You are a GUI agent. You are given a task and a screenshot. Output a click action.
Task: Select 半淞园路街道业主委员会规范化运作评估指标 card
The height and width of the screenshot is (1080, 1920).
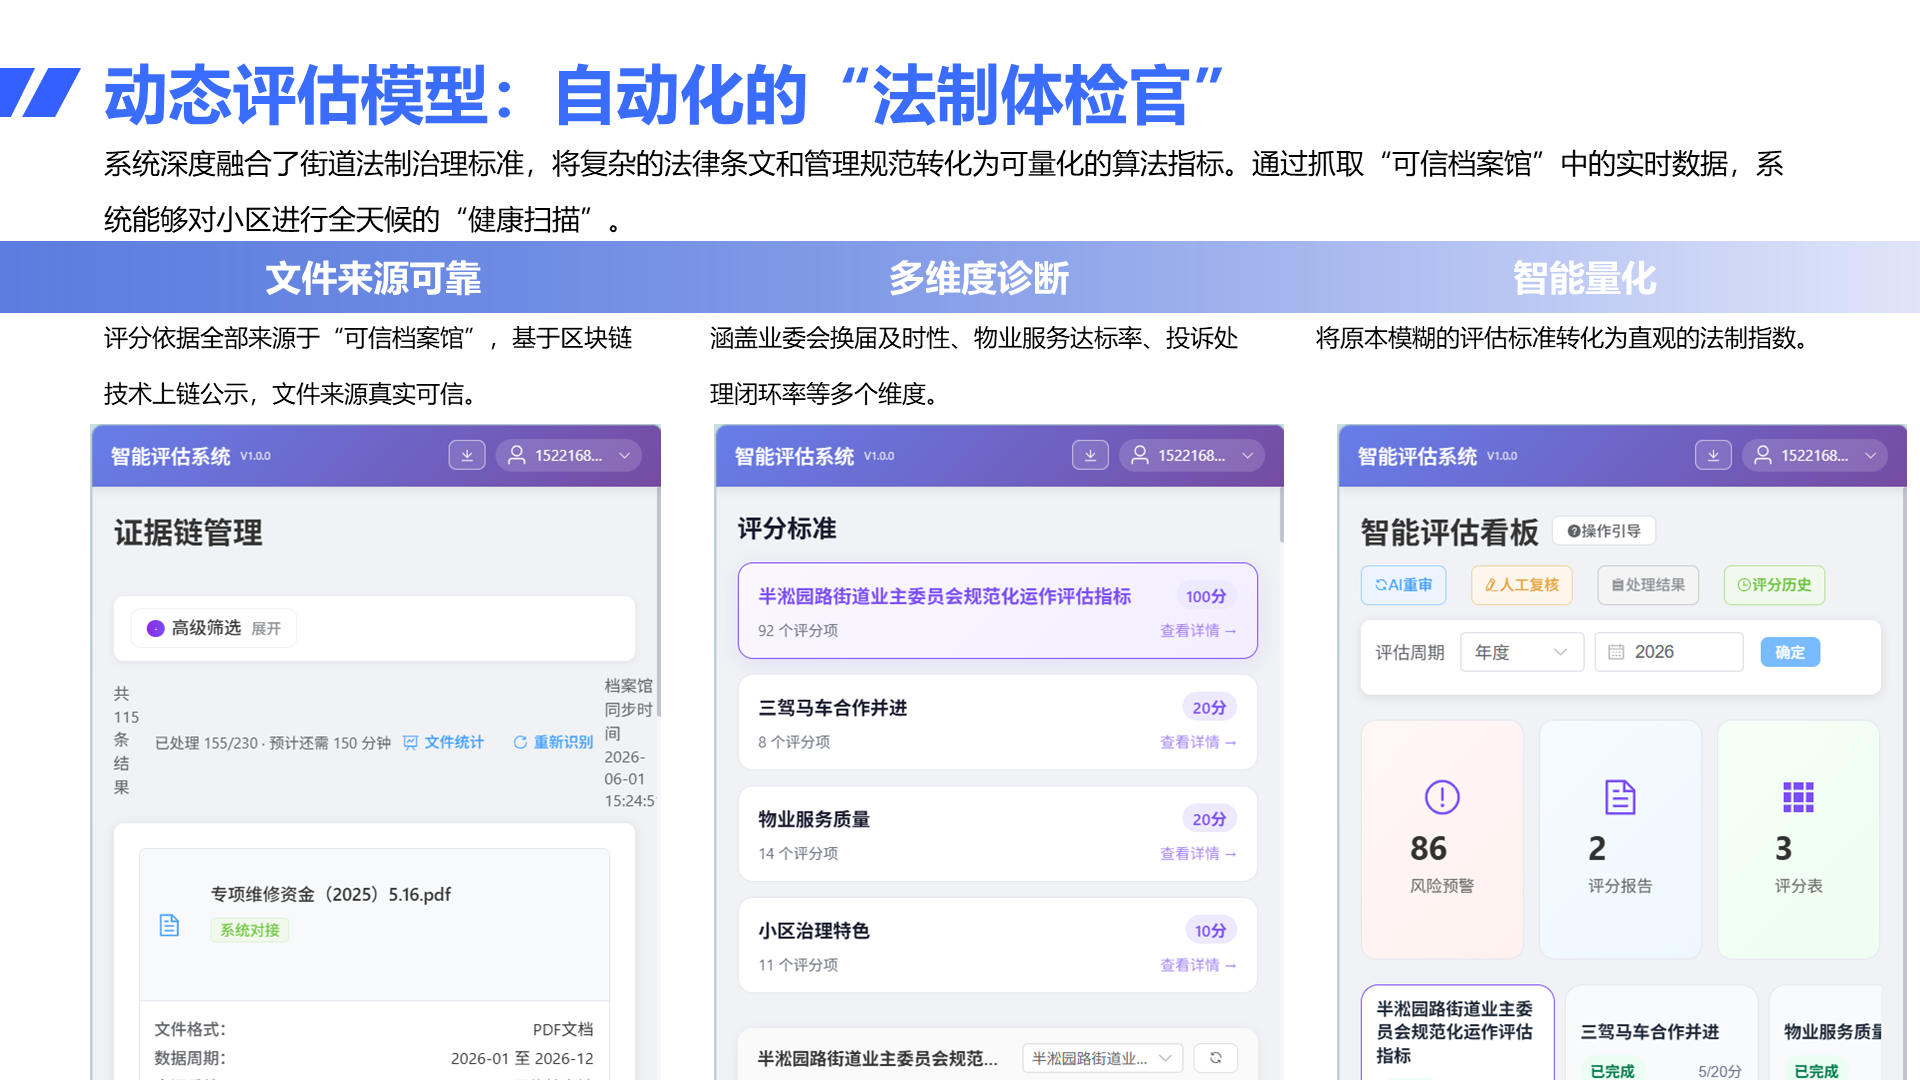click(997, 610)
